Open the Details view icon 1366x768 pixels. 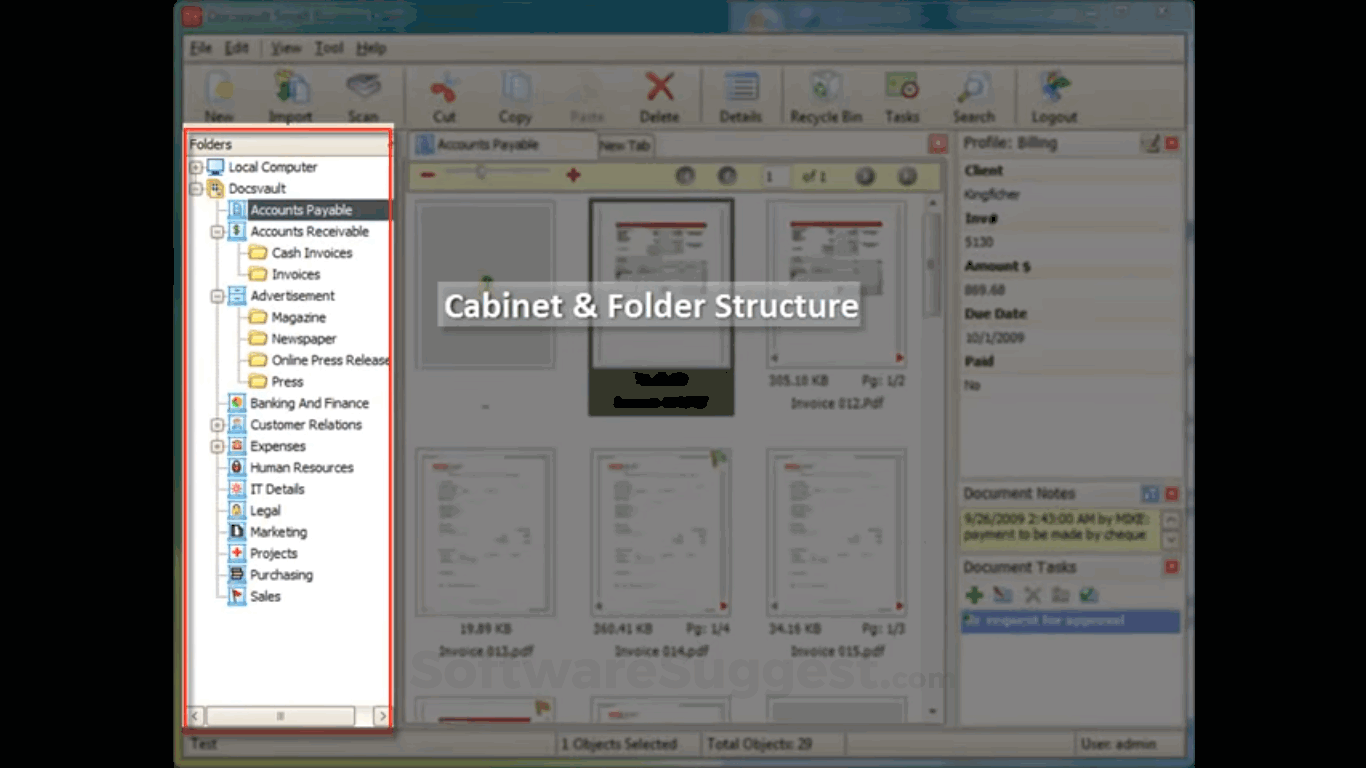740,90
